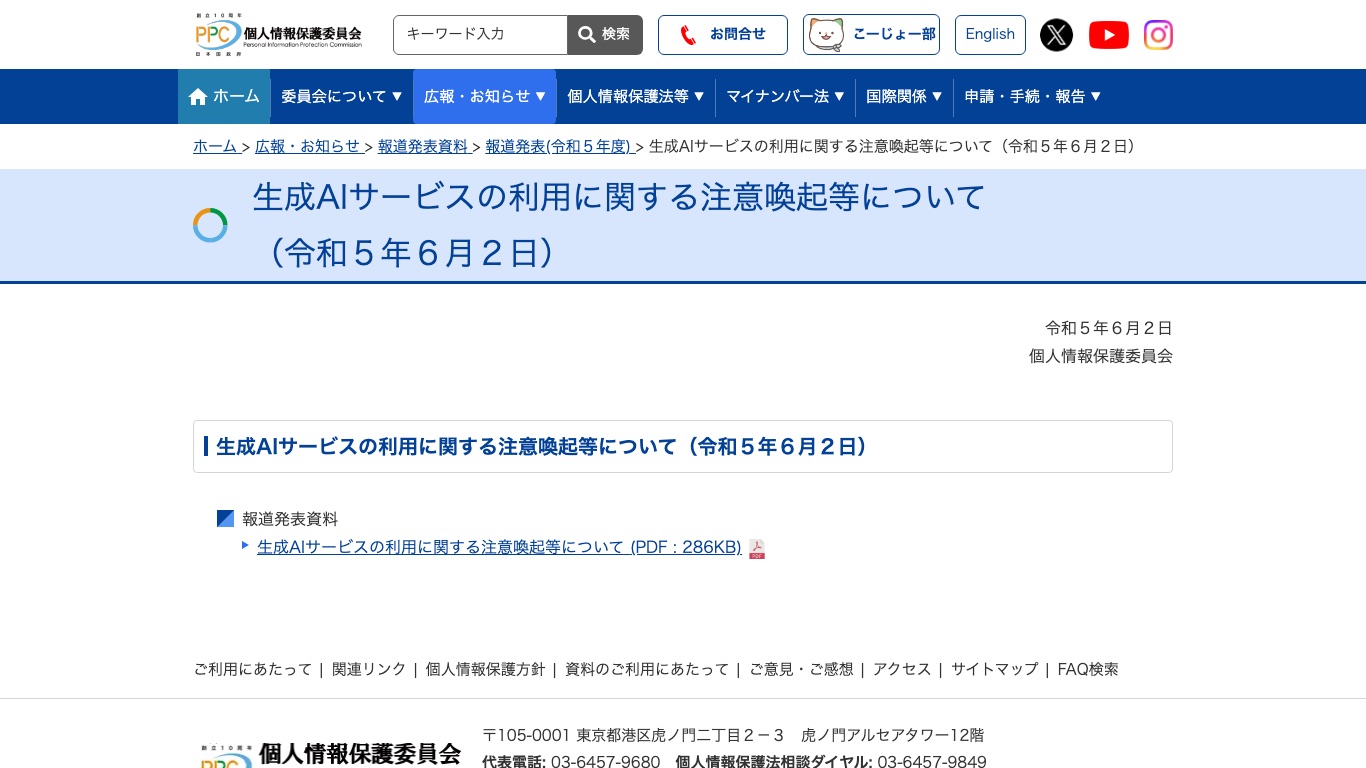Image resolution: width=1366 pixels, height=768 pixels.
Task: Click the 個人情報保護委員会 text under the date
Action: click(x=1101, y=356)
